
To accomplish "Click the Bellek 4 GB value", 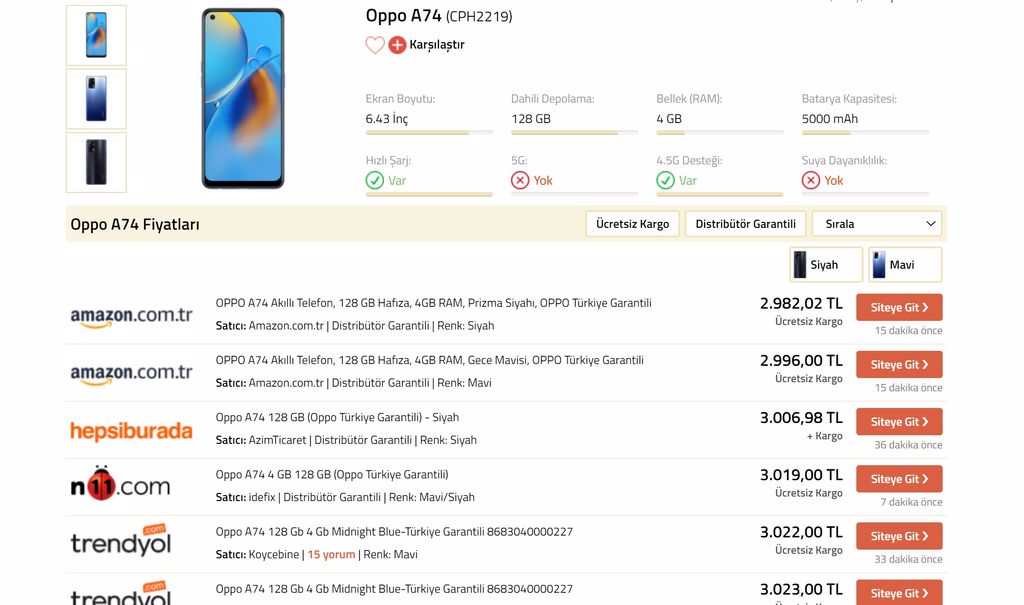I will 669,119.
